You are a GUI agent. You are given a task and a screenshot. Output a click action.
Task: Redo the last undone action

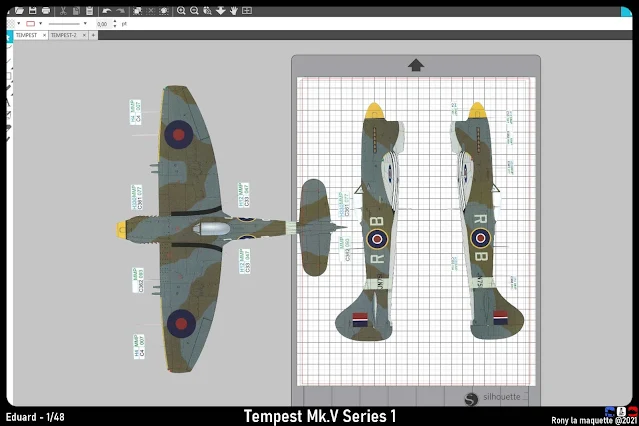point(120,11)
